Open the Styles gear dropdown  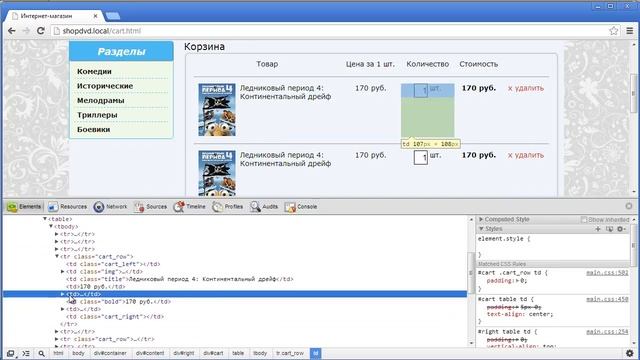point(621,229)
